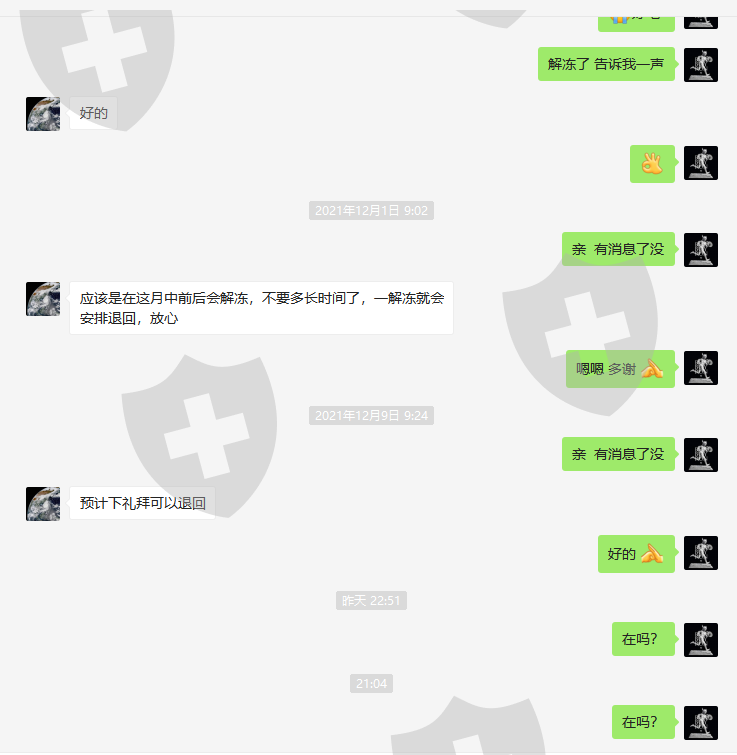Click the green 好的 message with praying hands
737x755 pixels.
[x=636, y=554]
